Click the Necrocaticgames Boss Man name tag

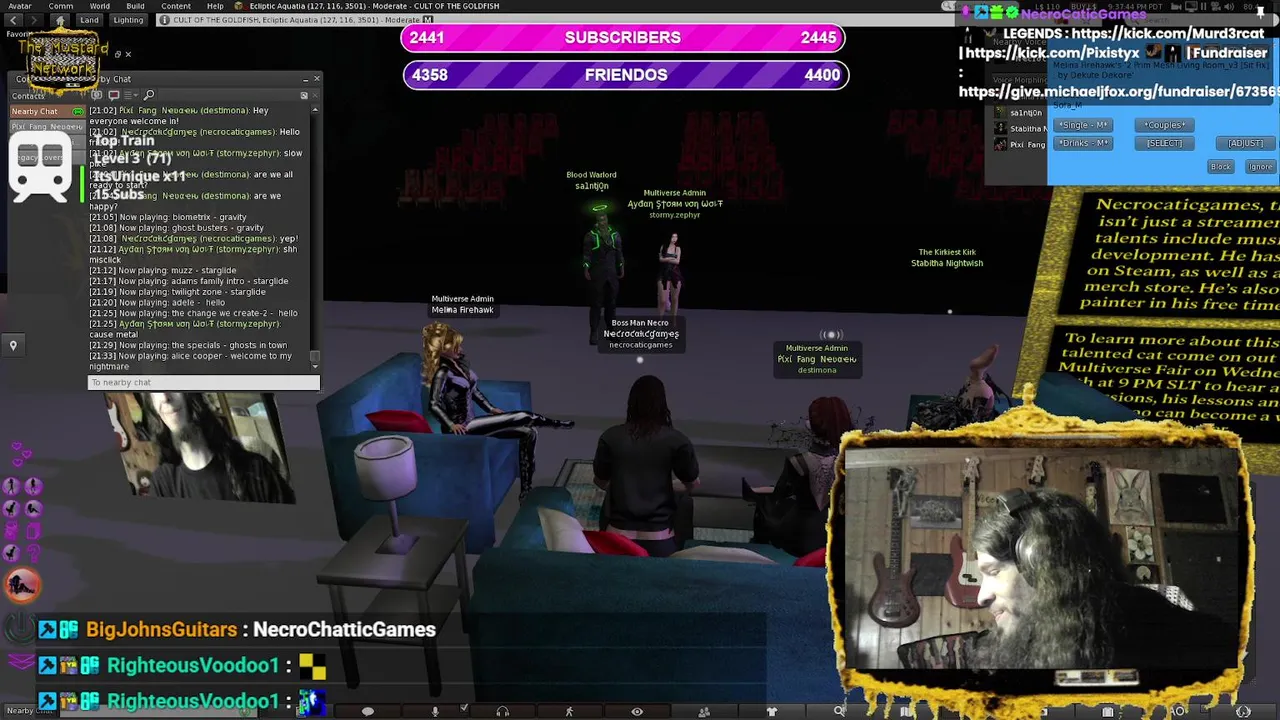point(641,334)
